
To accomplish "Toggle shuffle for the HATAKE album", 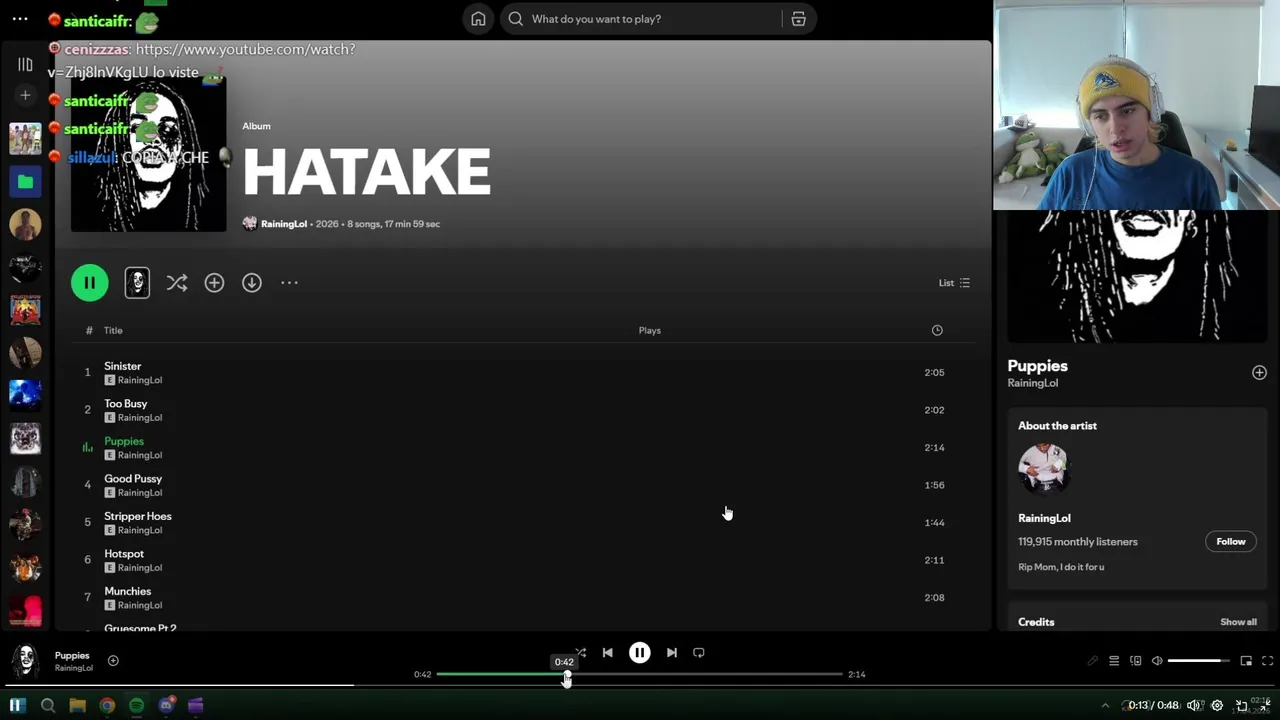I will [x=177, y=283].
